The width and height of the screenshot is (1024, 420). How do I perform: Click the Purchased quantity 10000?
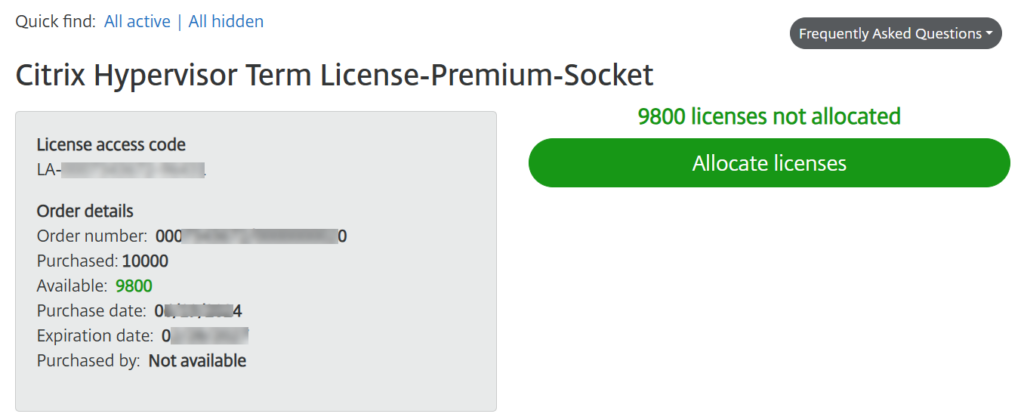pos(145,261)
